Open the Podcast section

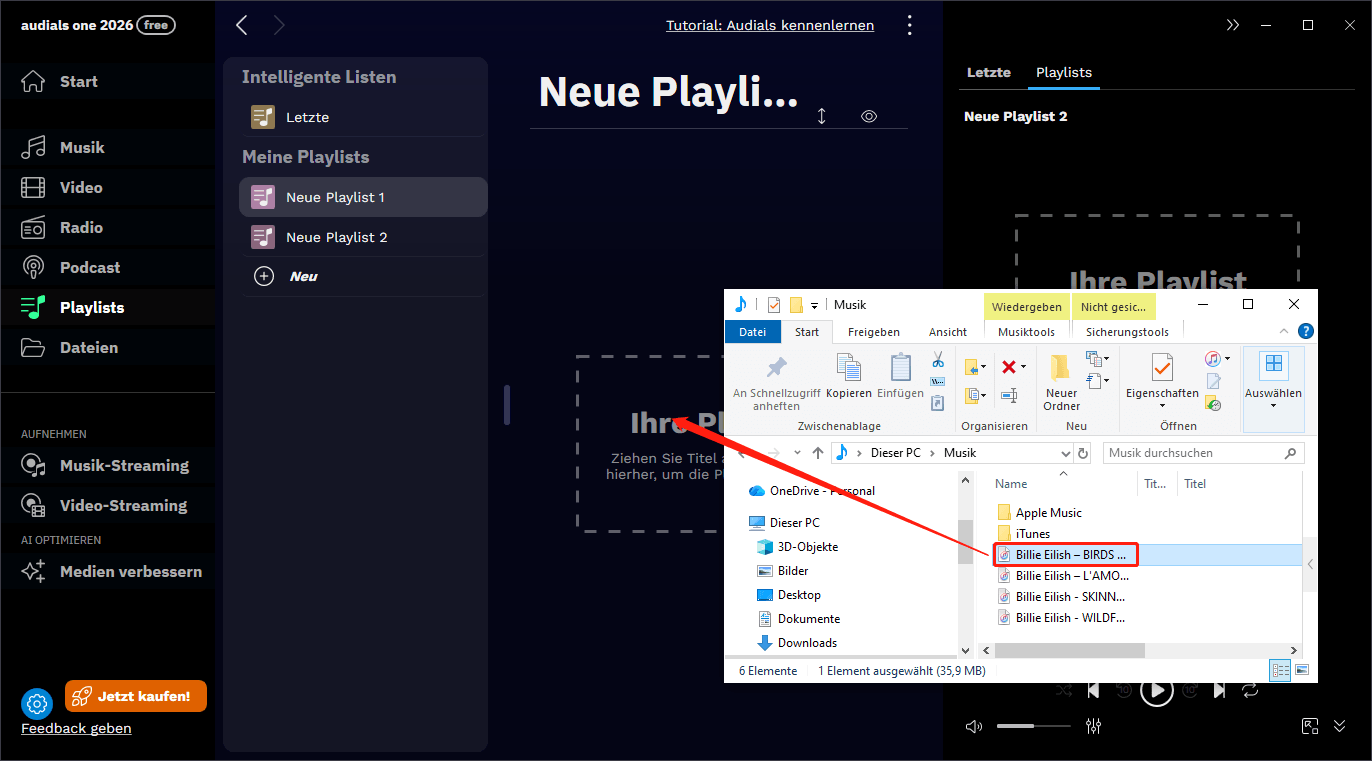(x=89, y=267)
